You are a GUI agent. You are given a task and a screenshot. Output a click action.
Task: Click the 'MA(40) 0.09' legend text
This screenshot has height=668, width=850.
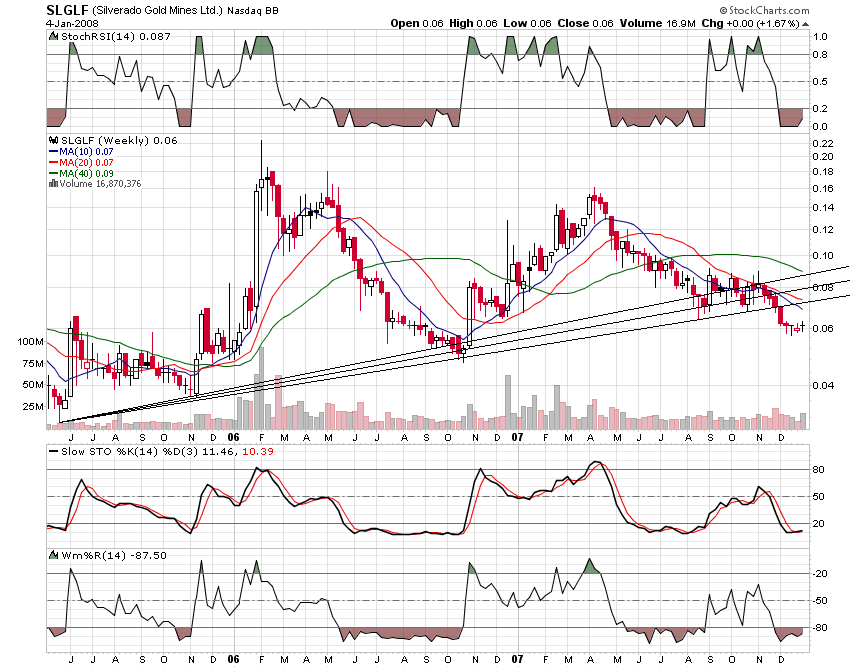click(x=86, y=174)
